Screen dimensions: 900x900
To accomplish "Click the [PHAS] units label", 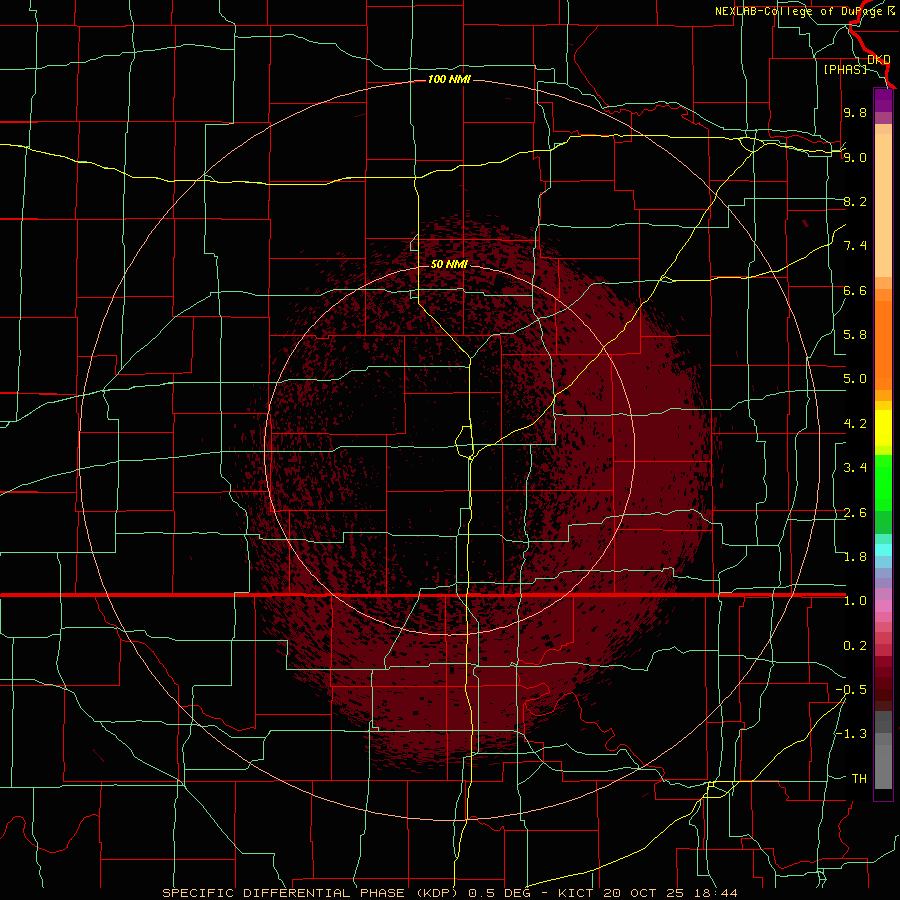I will [x=845, y=70].
